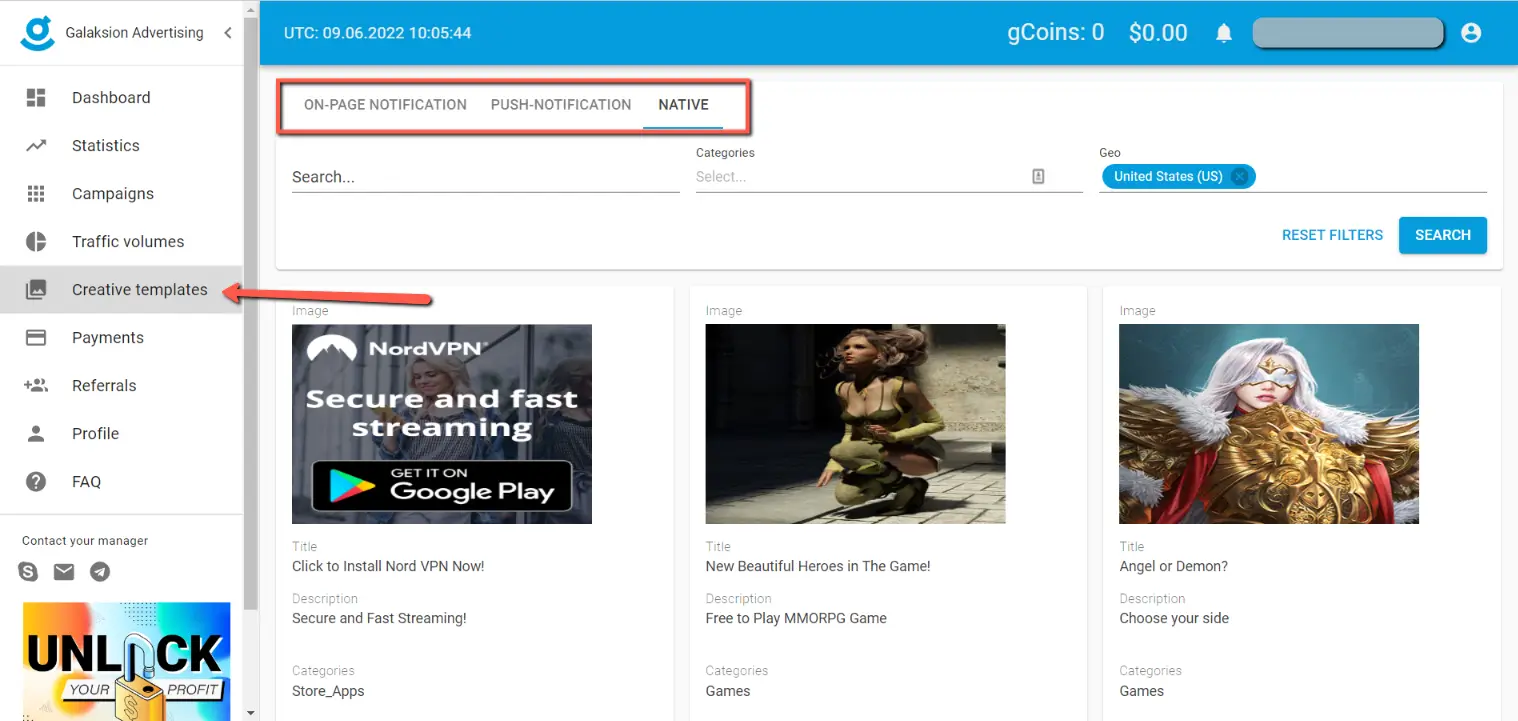Switch to the Push-Notification tab
Viewport: 1518px width, 721px height.
(560, 105)
